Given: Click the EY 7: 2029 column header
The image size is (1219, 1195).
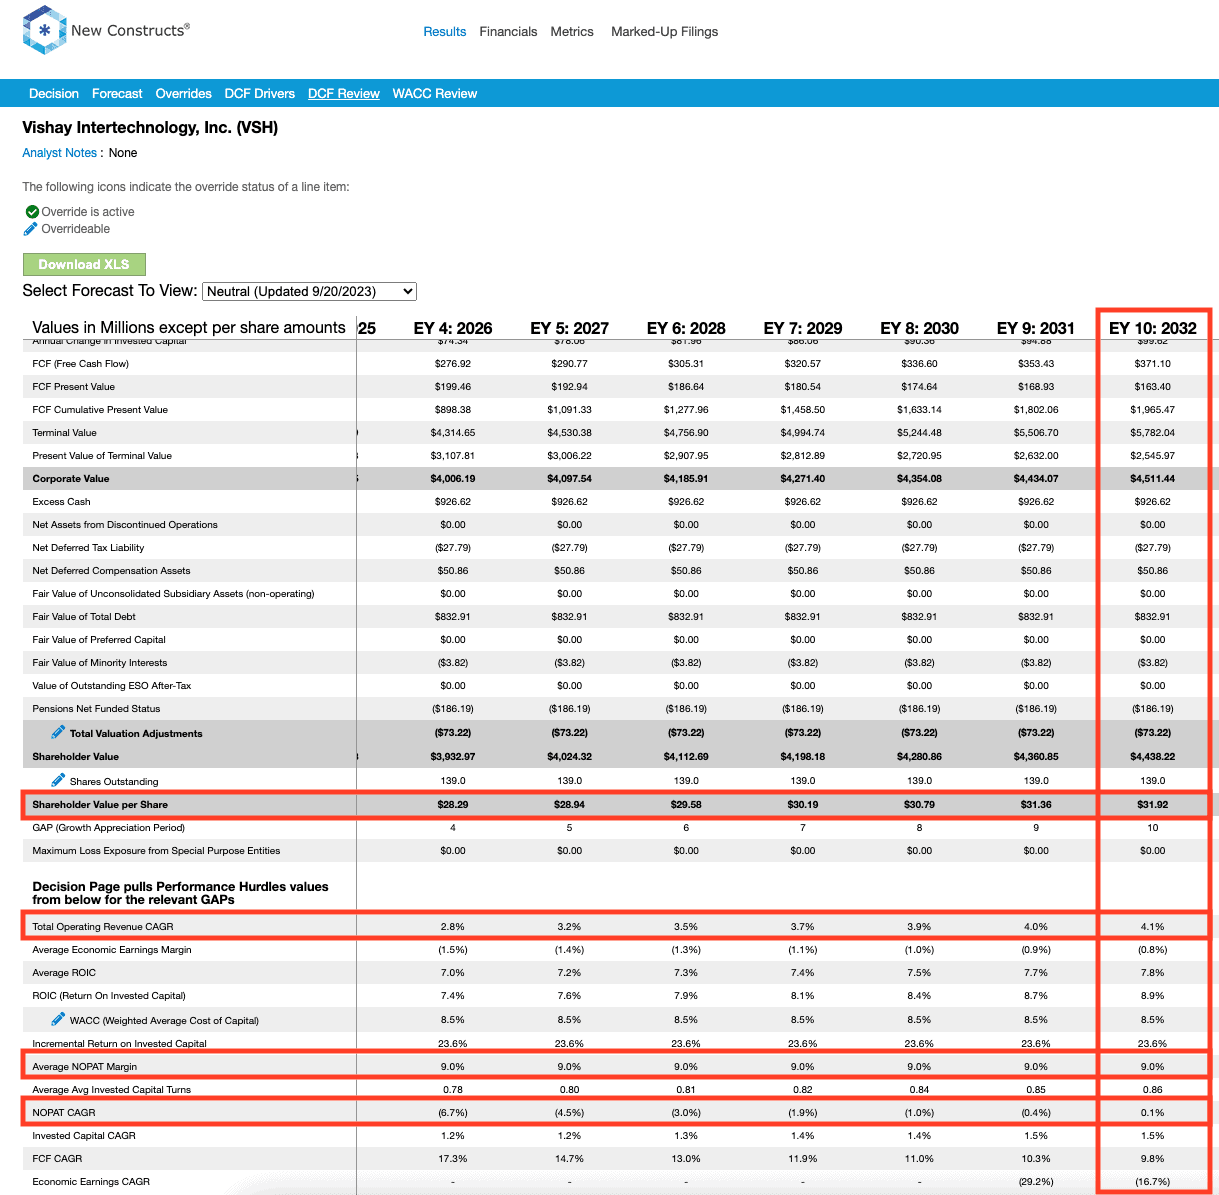Looking at the screenshot, I should point(803,328).
